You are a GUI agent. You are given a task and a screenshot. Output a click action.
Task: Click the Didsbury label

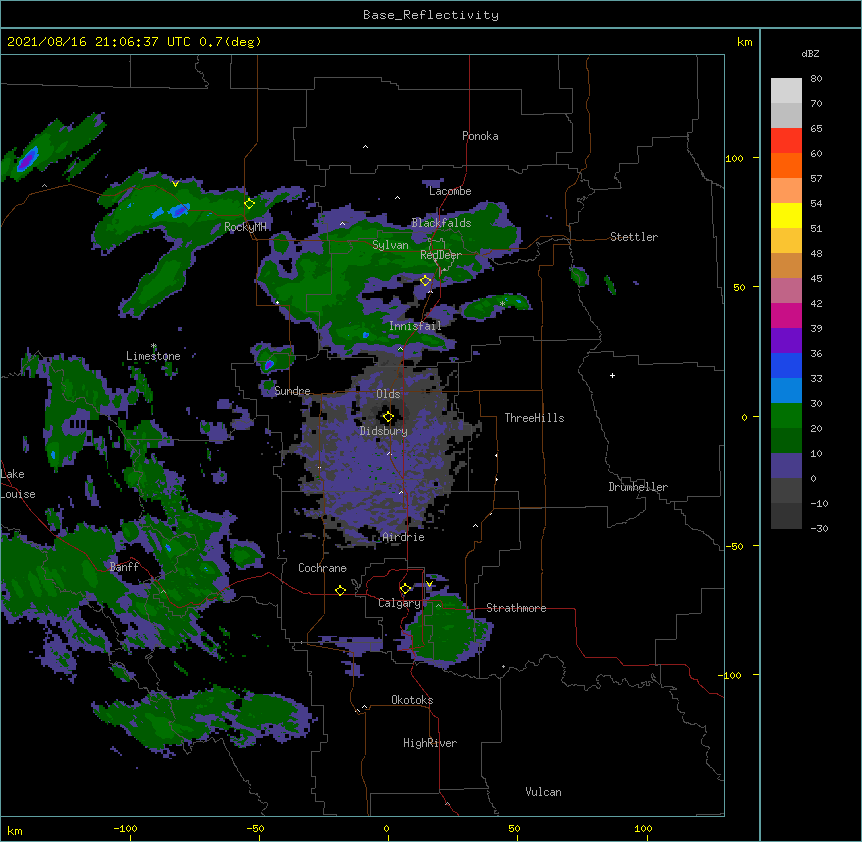[x=384, y=431]
